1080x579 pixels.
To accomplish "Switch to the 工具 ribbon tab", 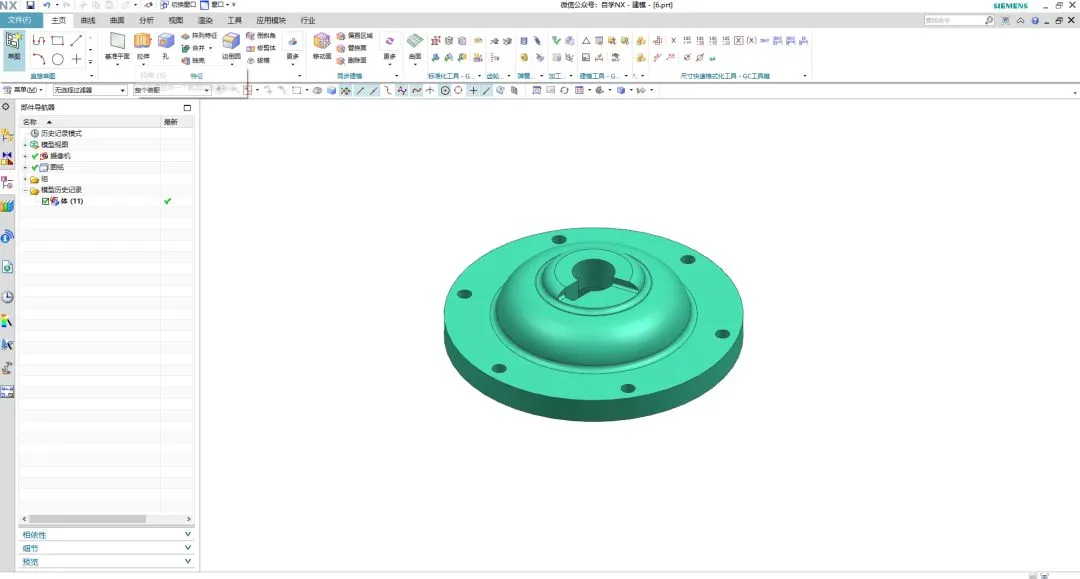I will pos(234,21).
